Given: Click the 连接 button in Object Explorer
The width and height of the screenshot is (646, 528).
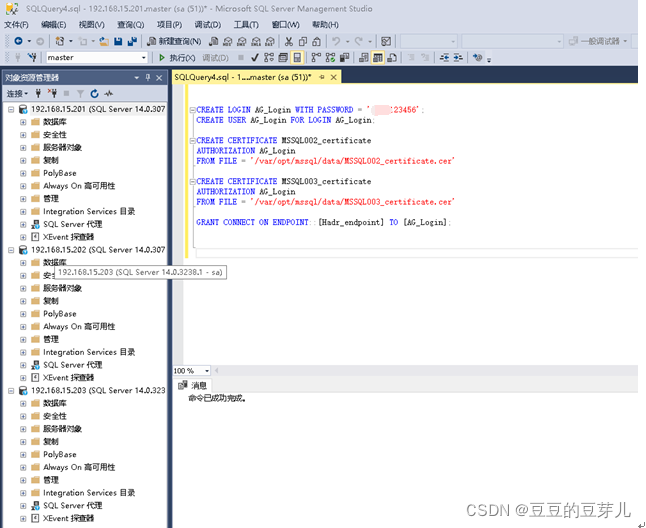Looking at the screenshot, I should pos(17,93).
